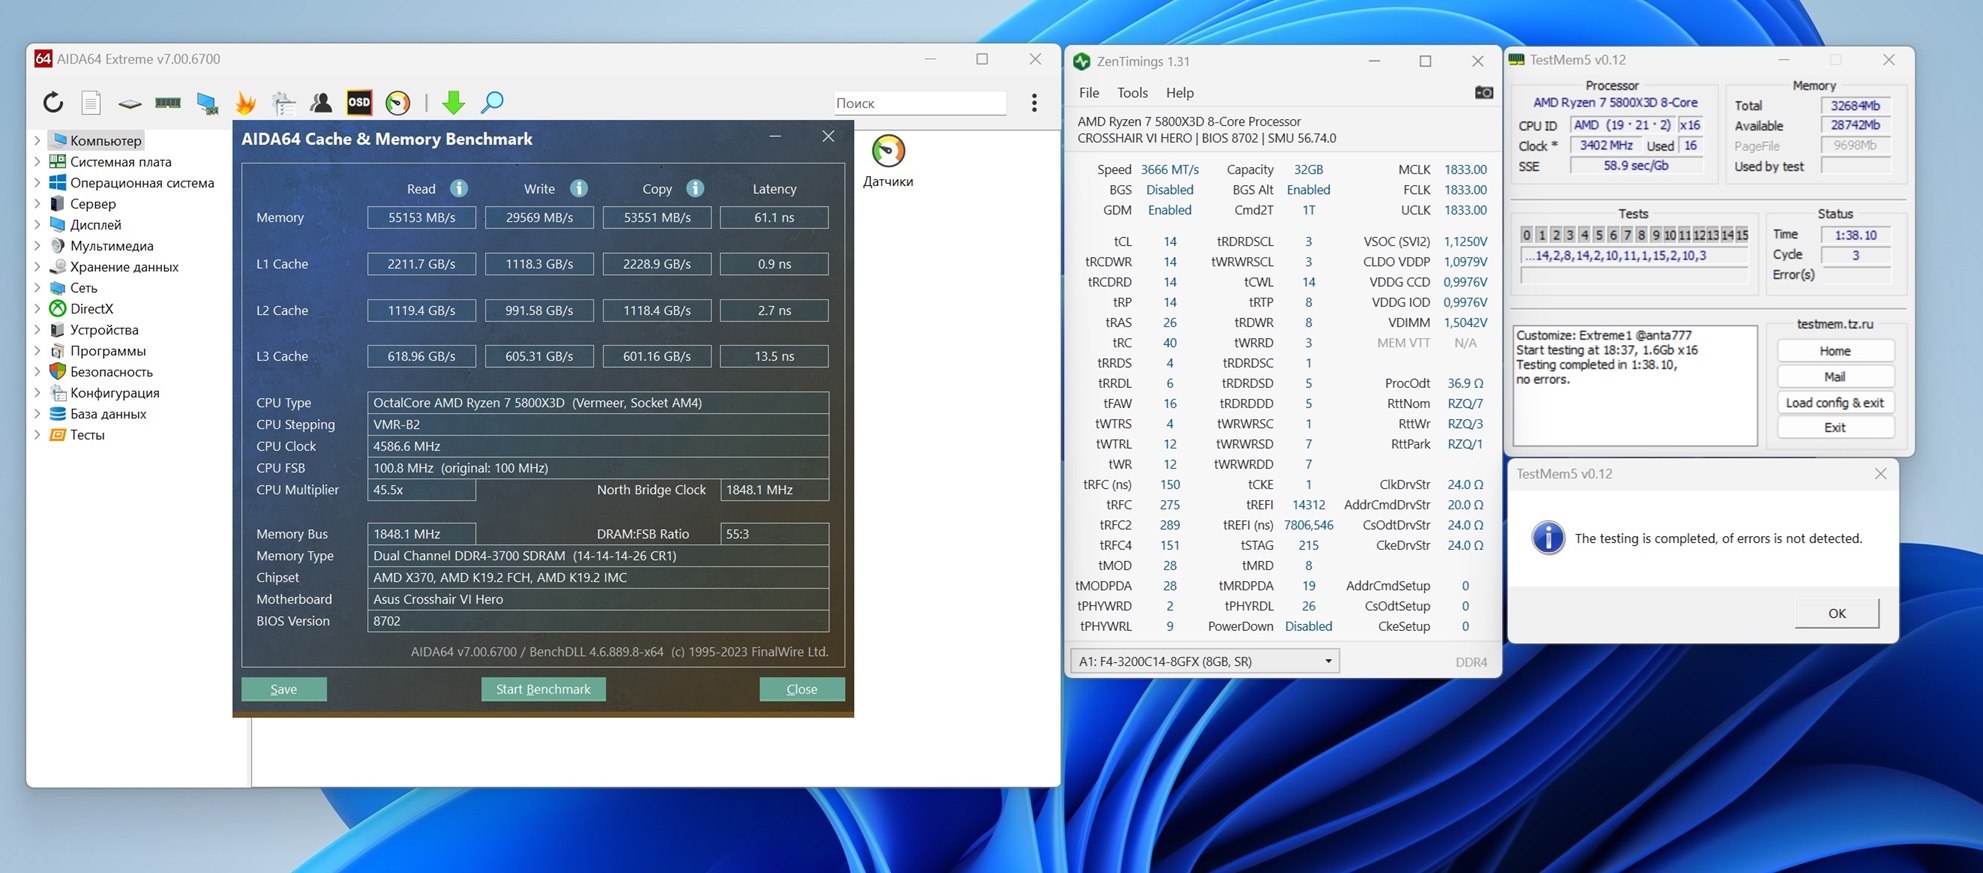Click the gear checklist toolbar icon in AIDA64
The height and width of the screenshot is (873, 1983).
pos(283,102)
